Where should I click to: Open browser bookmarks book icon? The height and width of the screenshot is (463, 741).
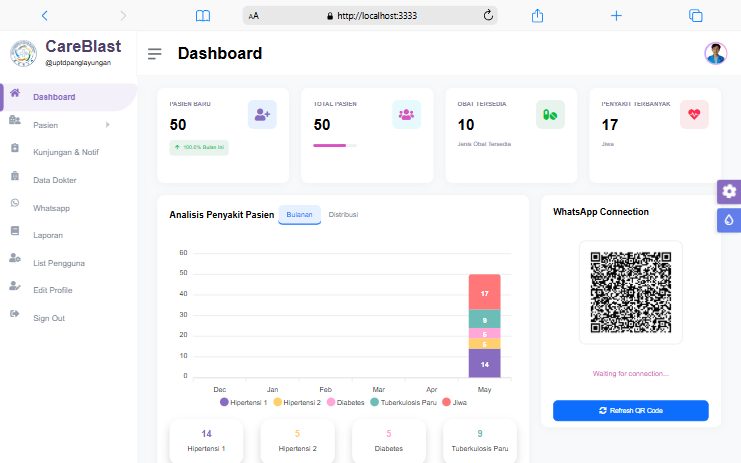tap(203, 16)
